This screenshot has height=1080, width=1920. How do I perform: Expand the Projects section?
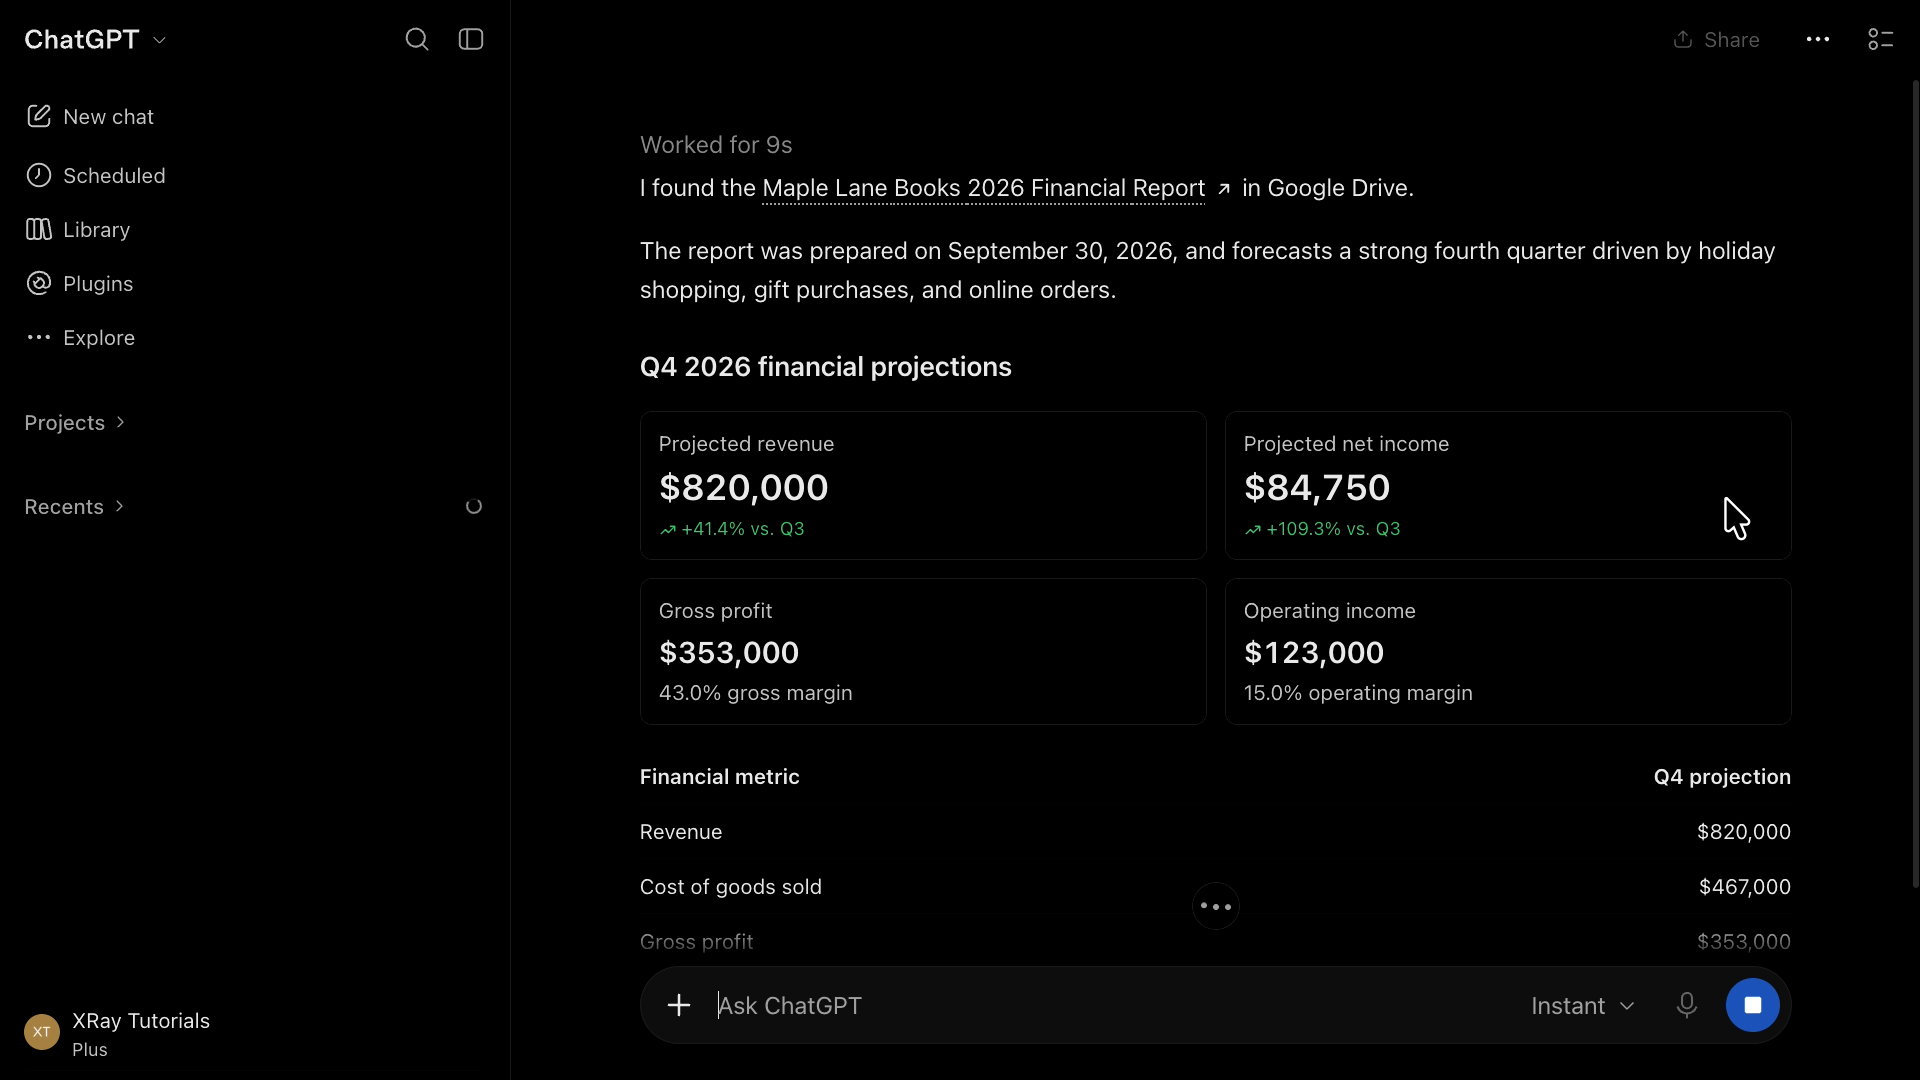75,423
